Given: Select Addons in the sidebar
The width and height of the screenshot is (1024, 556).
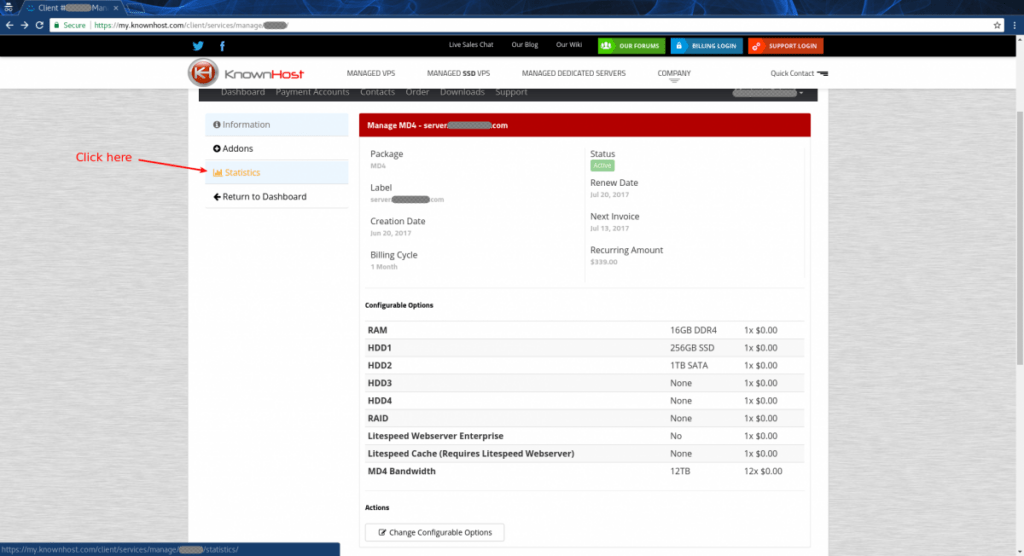Looking at the screenshot, I should click(277, 148).
